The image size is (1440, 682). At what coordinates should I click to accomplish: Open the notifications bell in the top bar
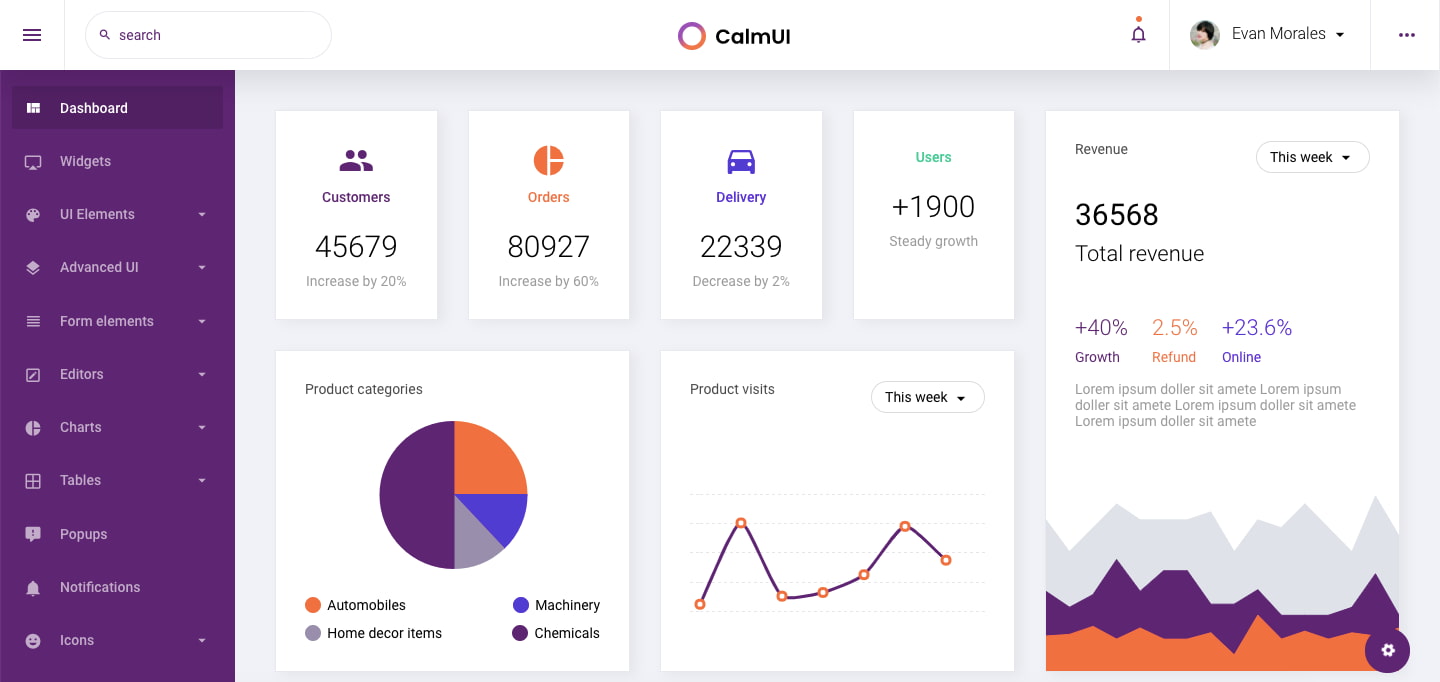(x=1138, y=33)
